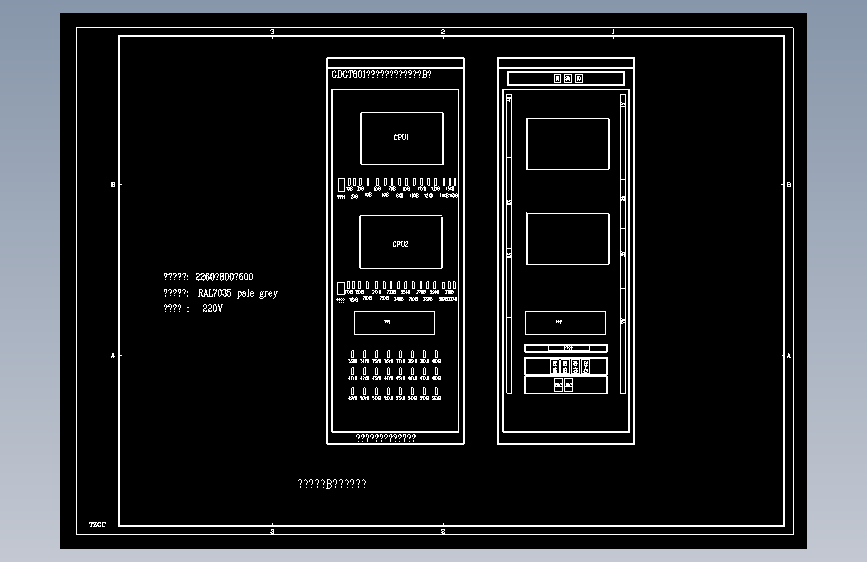The height and width of the screenshot is (562, 867).
Task: Select the '220V' voltage note
Action: click(212, 308)
